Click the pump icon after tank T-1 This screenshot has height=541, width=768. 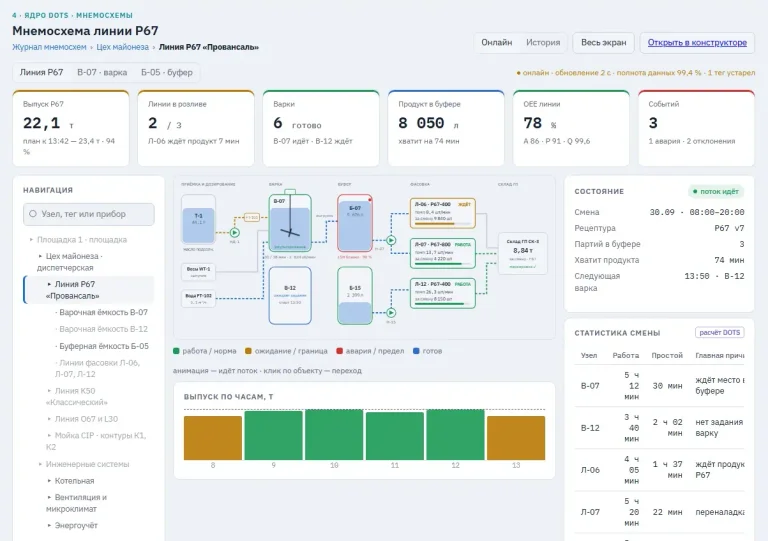235,233
